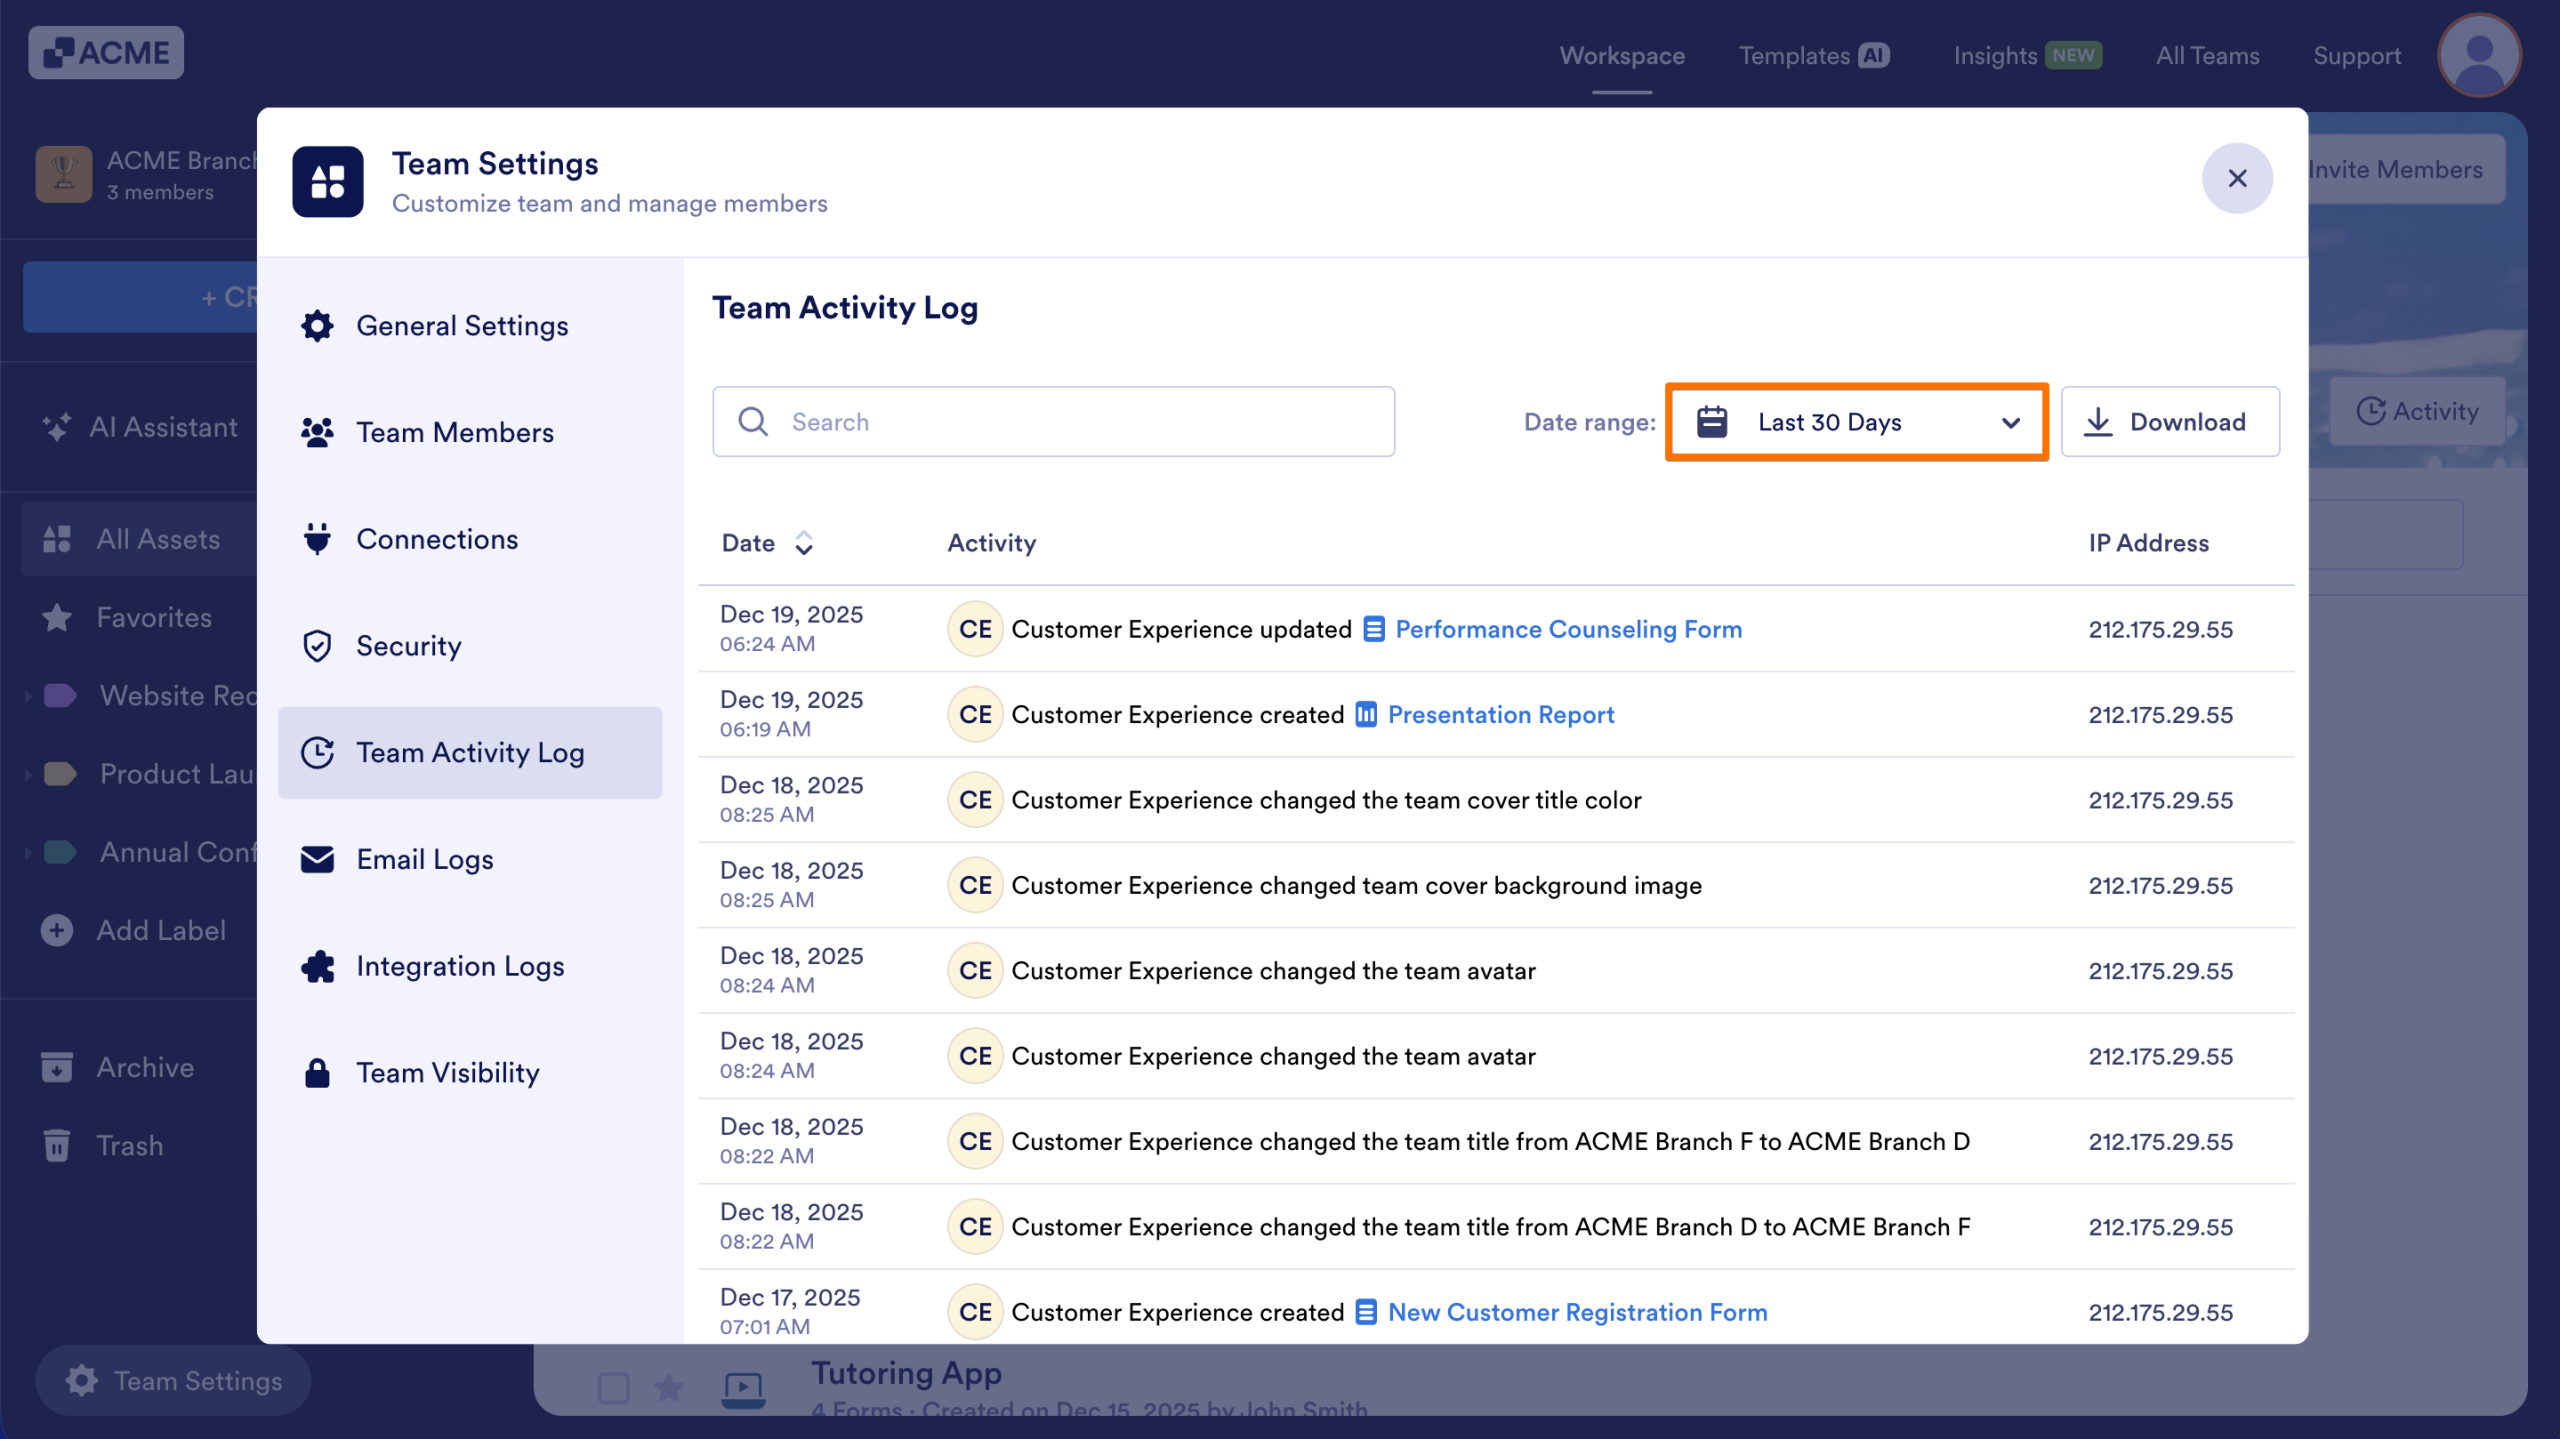Switch to the Workspace tab
The height and width of the screenshot is (1439, 2560).
[x=1620, y=56]
